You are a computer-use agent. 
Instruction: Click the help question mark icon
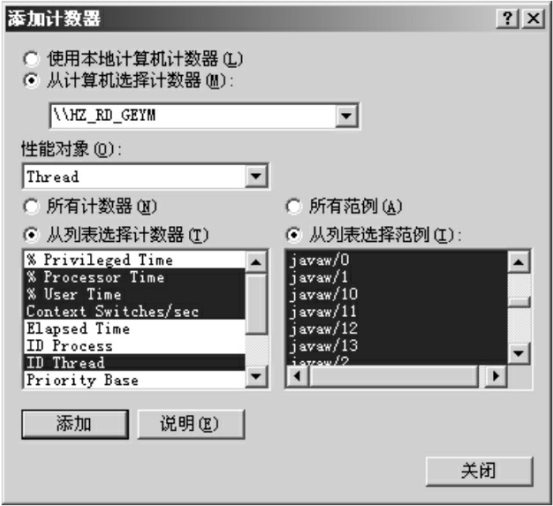pyautogui.click(x=507, y=18)
